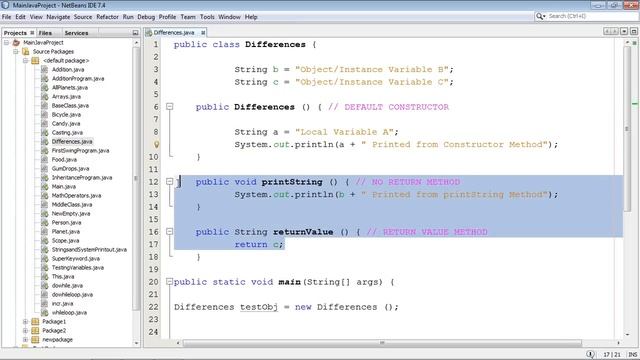The image size is (640, 360).
Task: Select SuperKeyword.java file
Action: (x=76, y=258)
